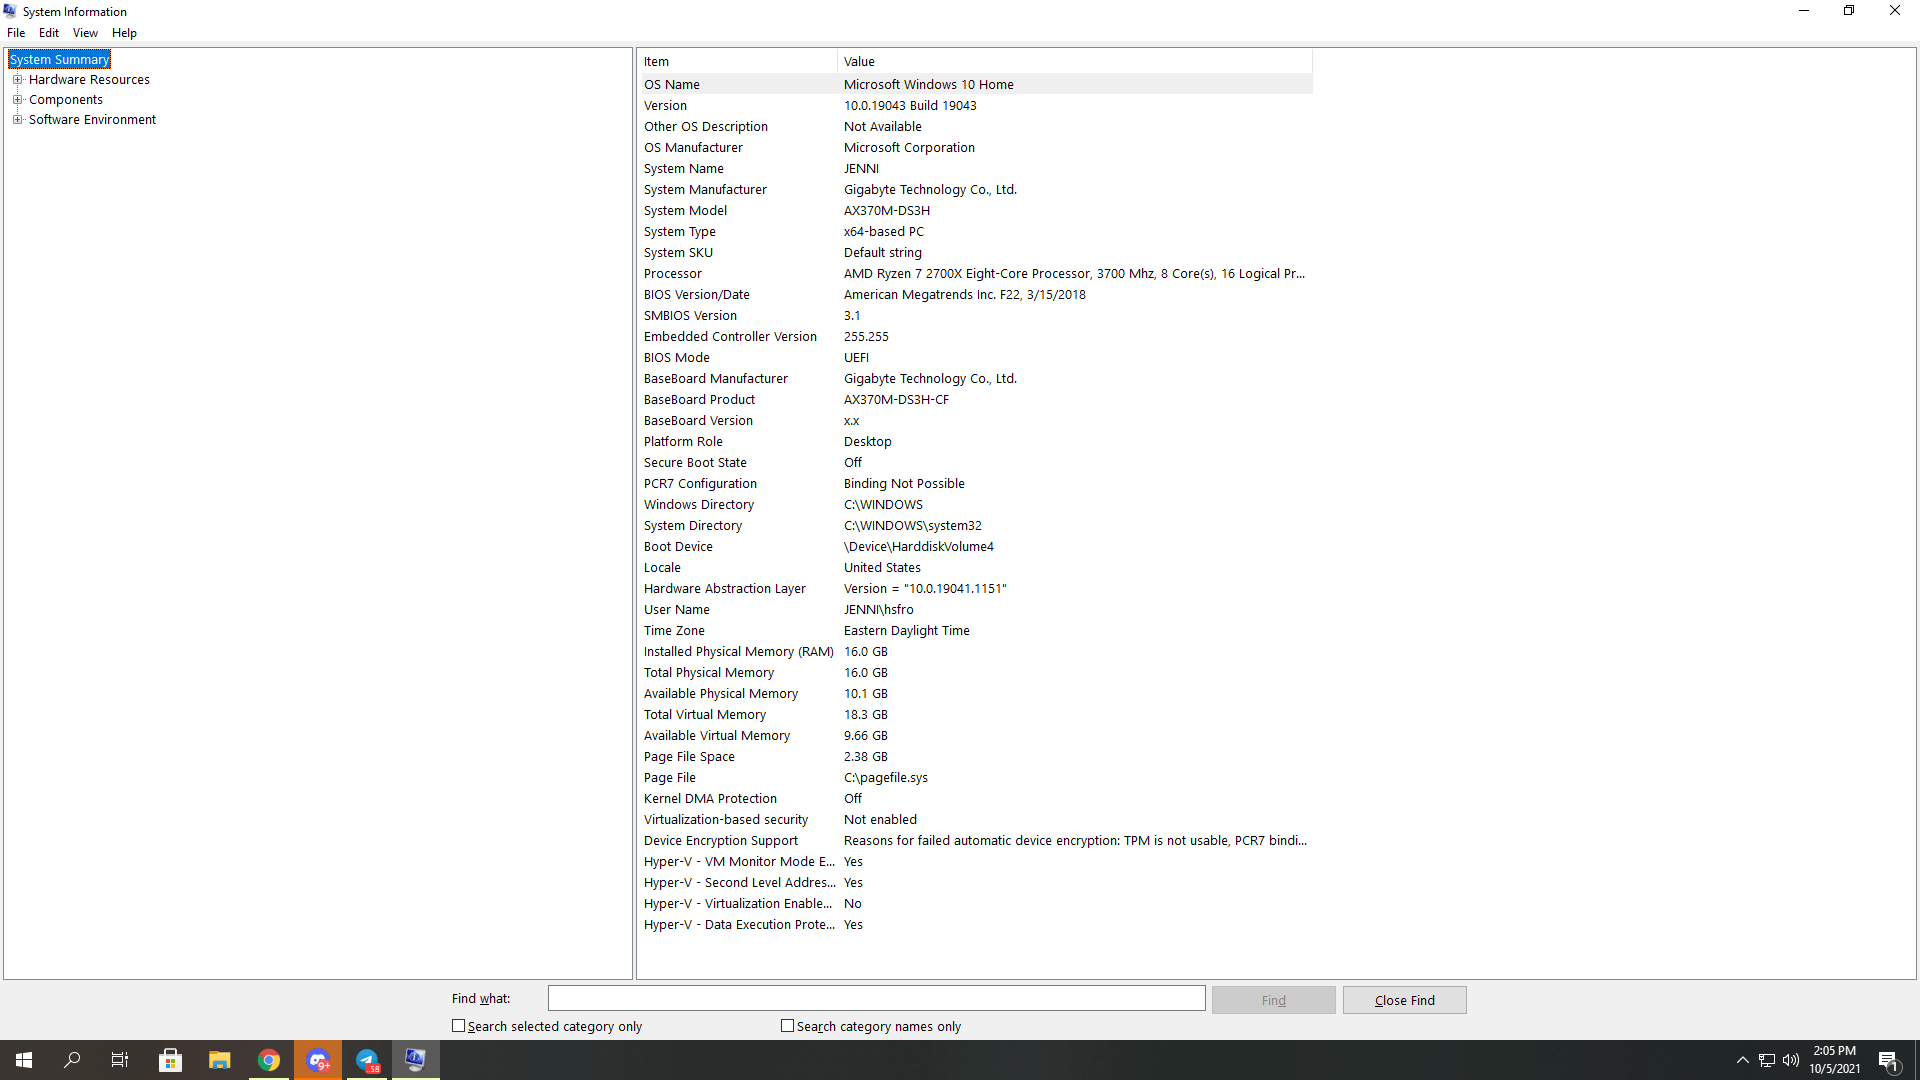
Task: Click the Help menu
Action: tap(124, 32)
